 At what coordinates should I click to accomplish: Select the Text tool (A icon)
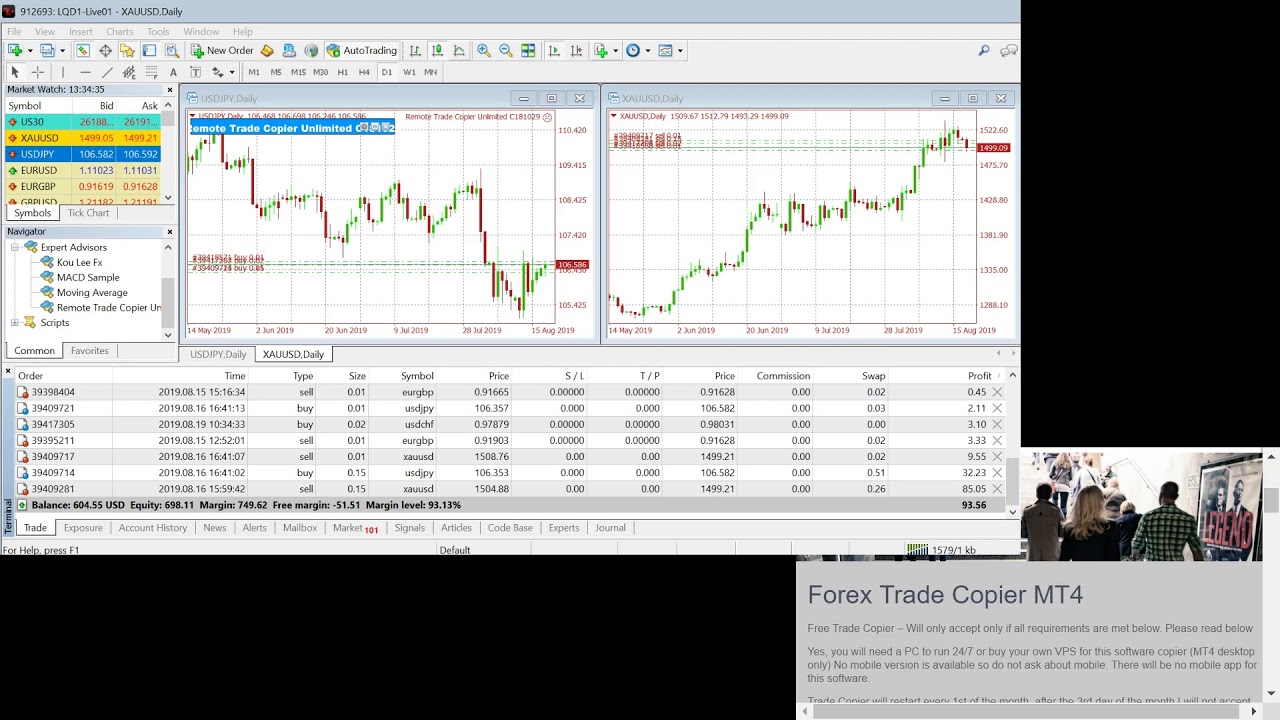173,72
